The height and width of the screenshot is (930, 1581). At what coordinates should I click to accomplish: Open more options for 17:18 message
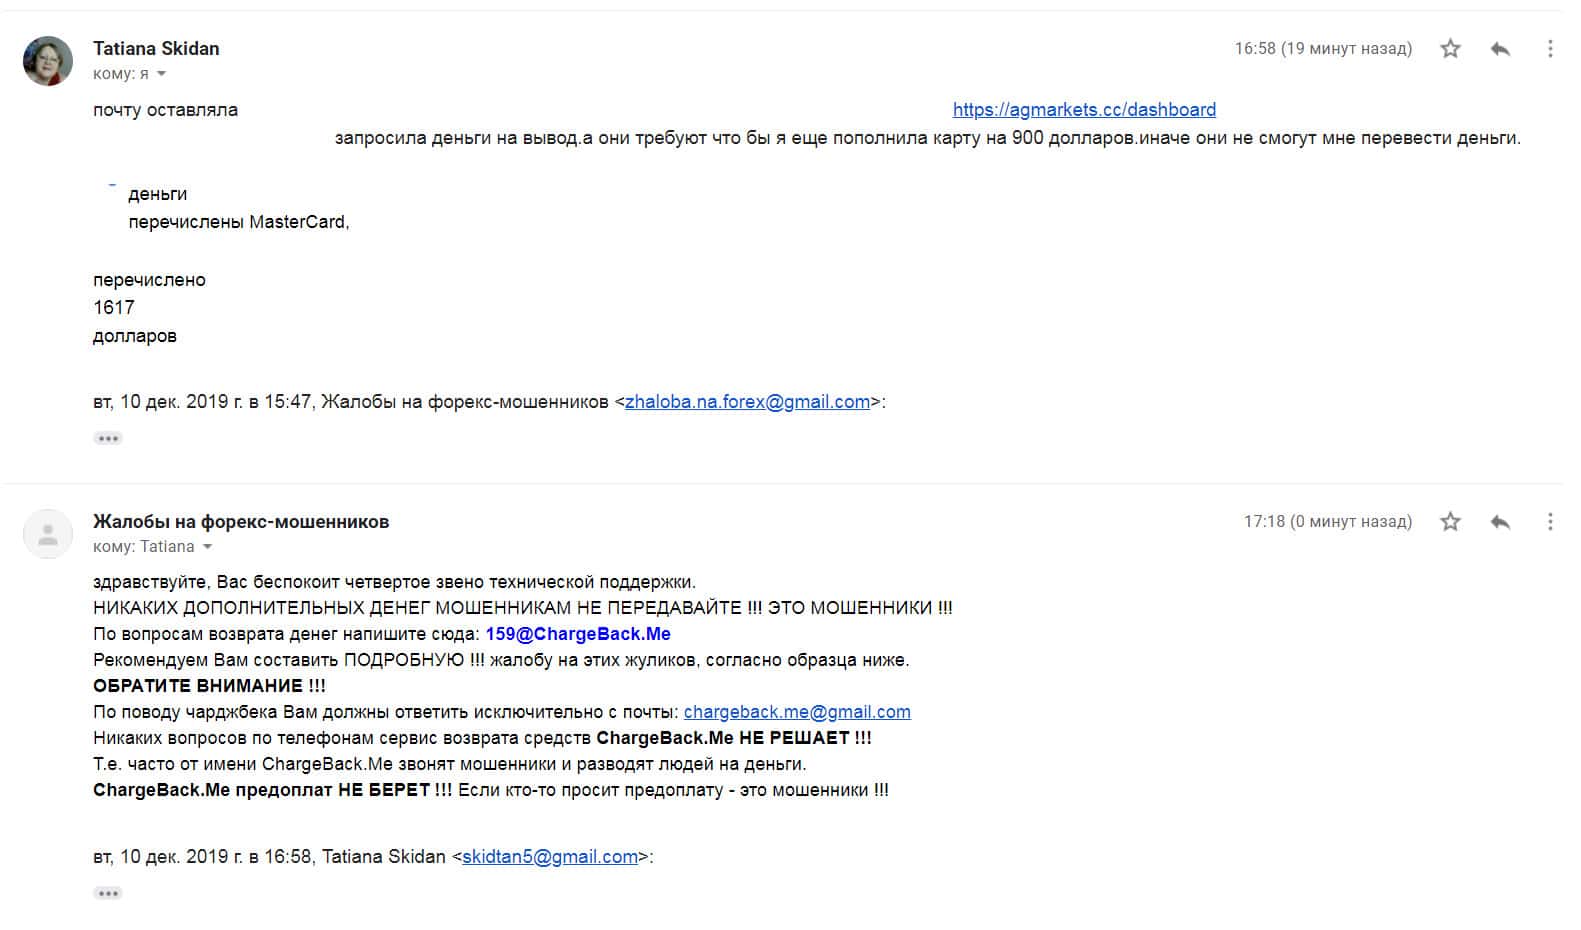click(1550, 521)
